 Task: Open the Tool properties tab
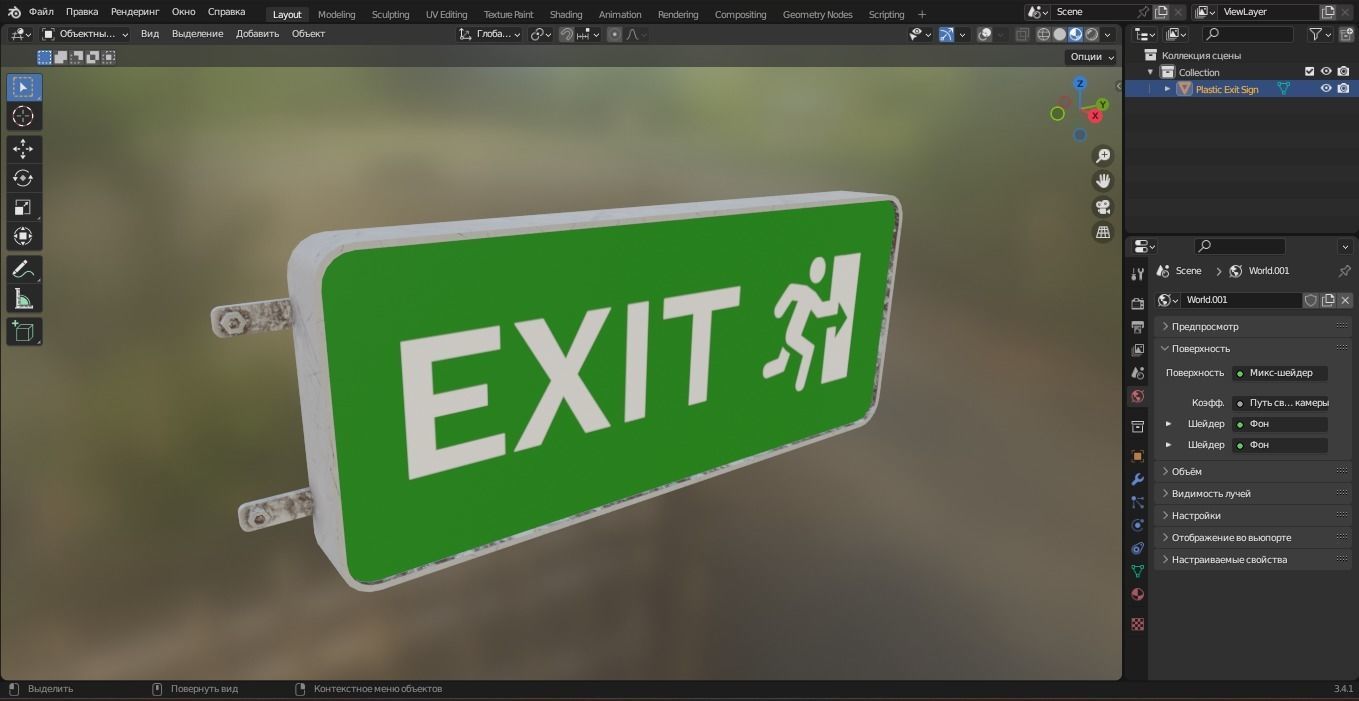point(1137,274)
